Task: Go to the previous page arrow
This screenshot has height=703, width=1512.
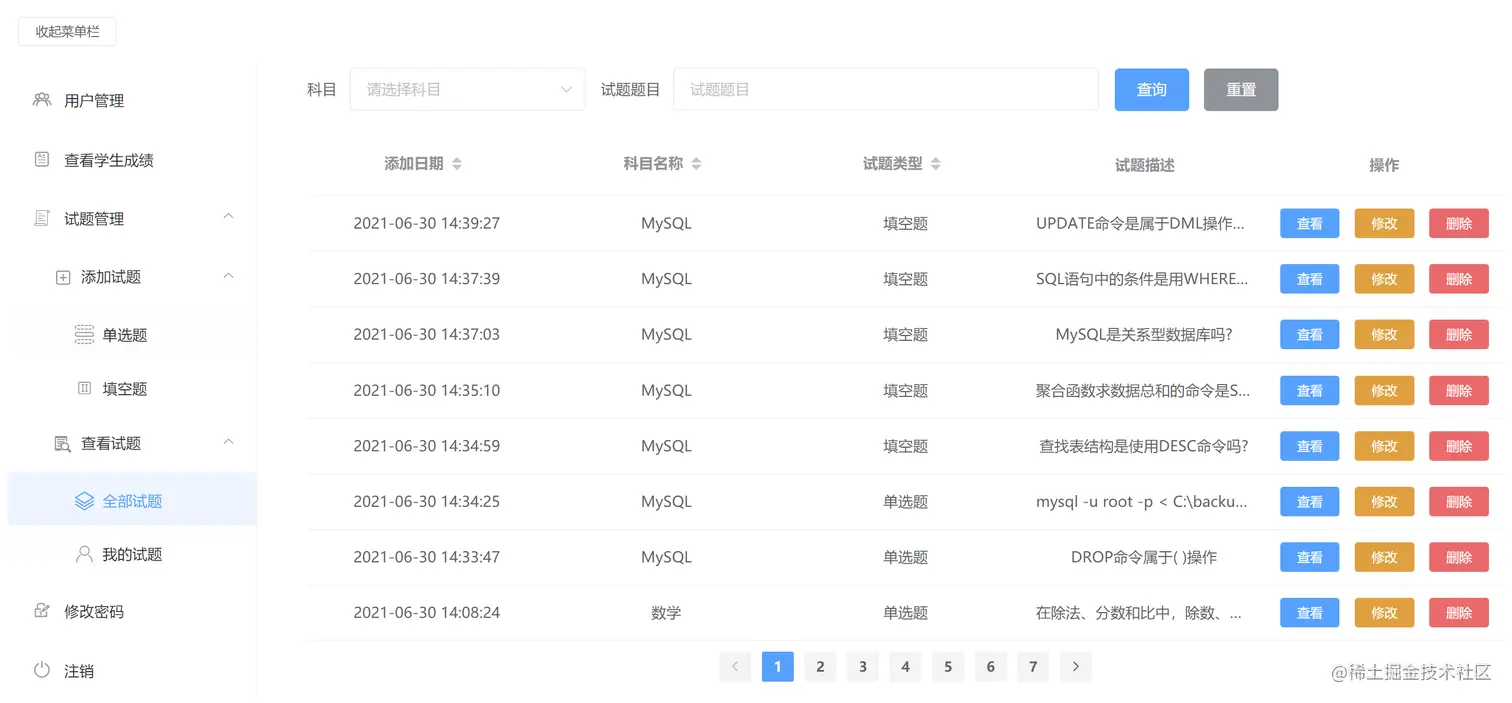Action: (x=735, y=666)
